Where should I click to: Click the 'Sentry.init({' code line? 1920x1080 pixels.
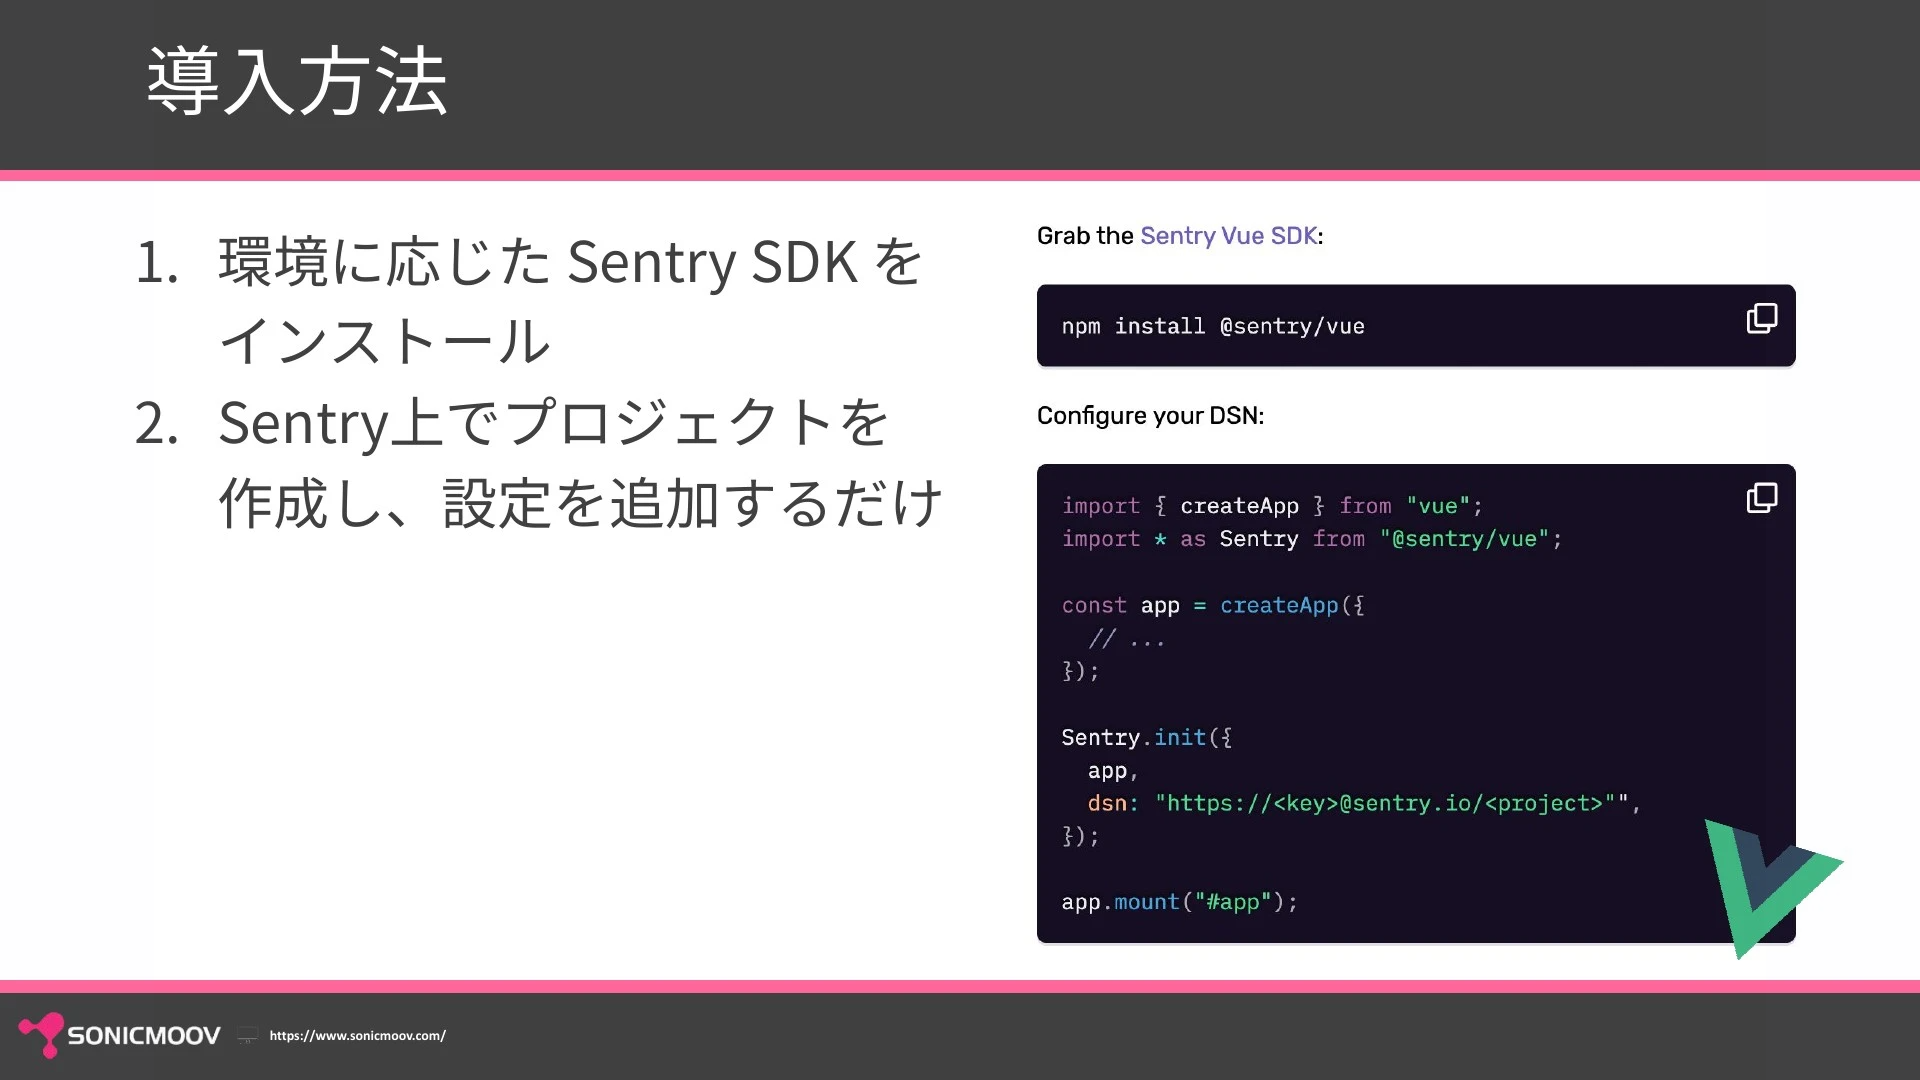pos(1147,738)
